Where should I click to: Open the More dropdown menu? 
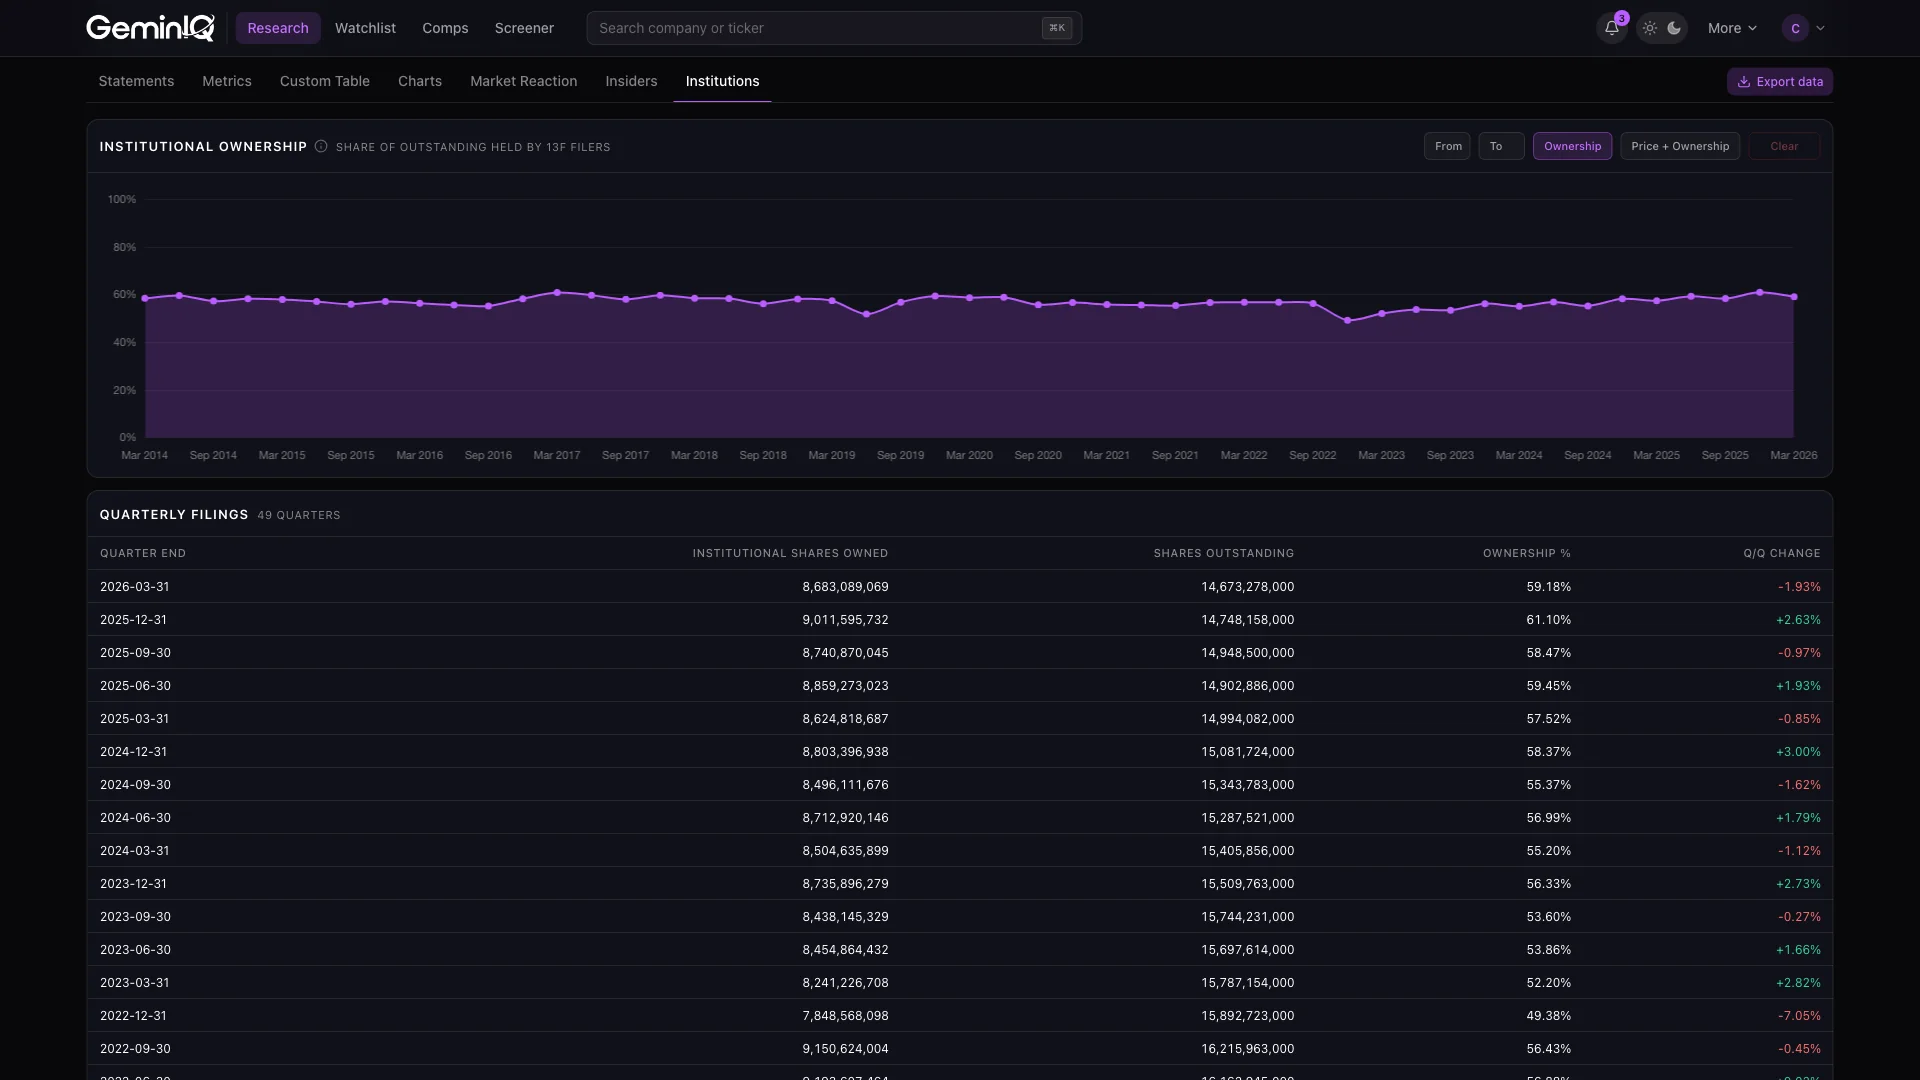(x=1732, y=28)
